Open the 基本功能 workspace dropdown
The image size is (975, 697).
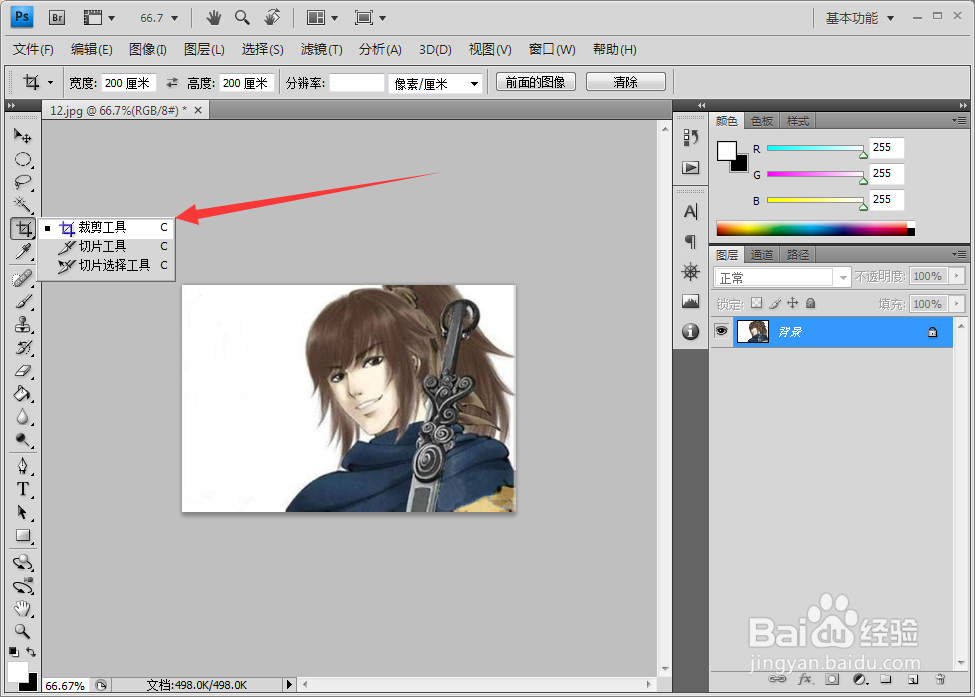click(x=860, y=18)
